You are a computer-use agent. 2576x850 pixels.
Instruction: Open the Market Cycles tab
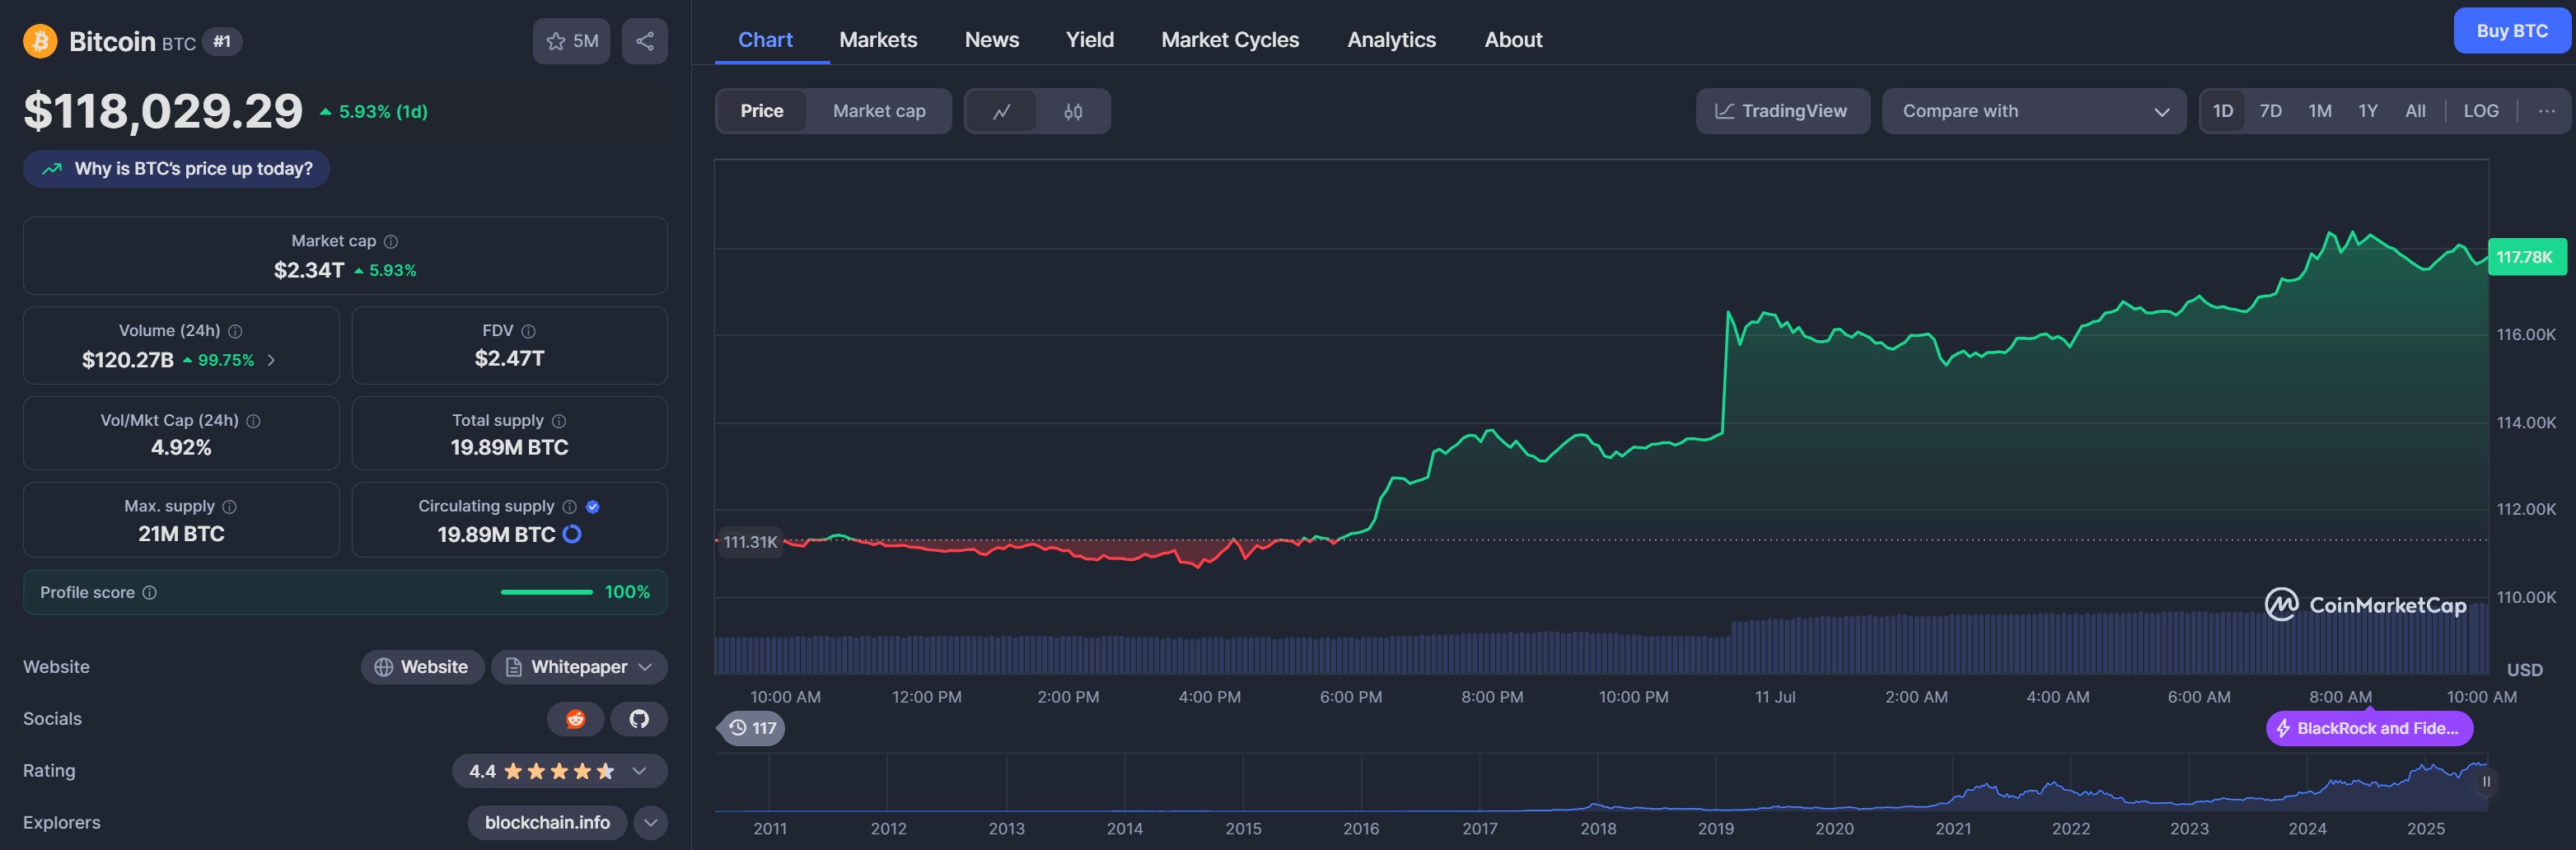pos(1230,40)
